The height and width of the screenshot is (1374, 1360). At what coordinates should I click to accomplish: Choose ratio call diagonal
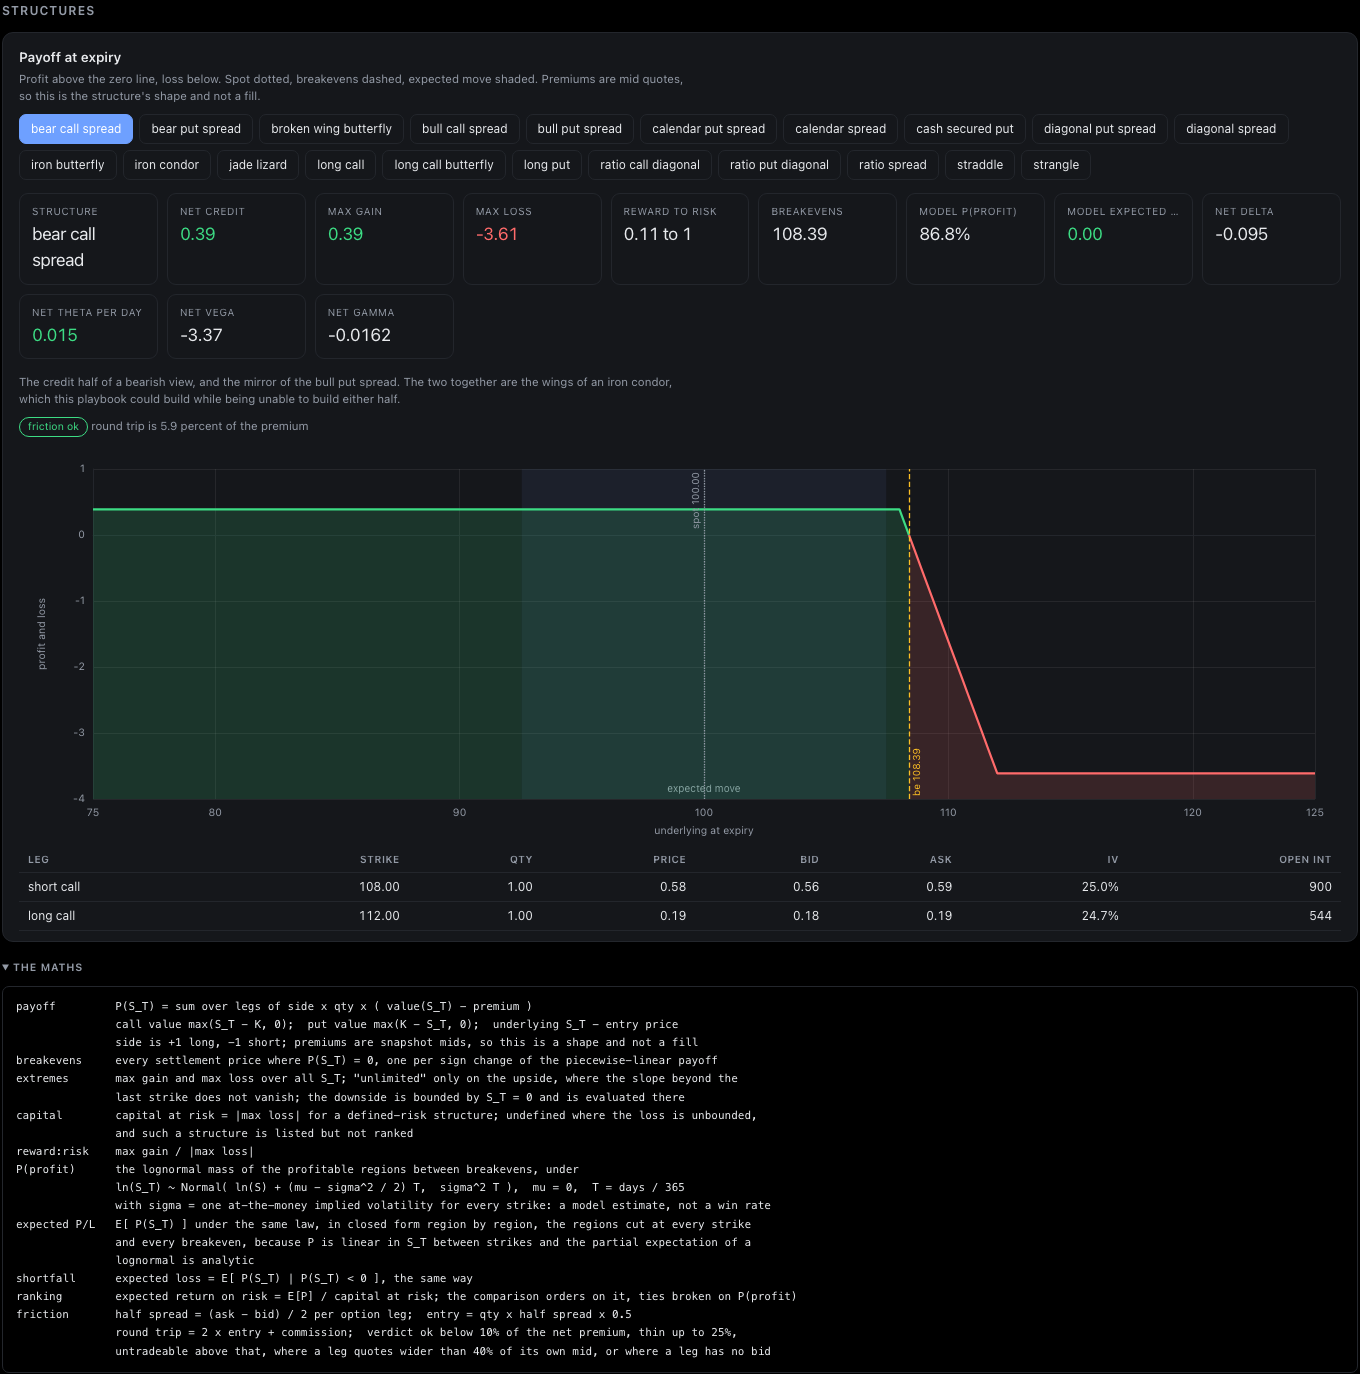(x=650, y=165)
